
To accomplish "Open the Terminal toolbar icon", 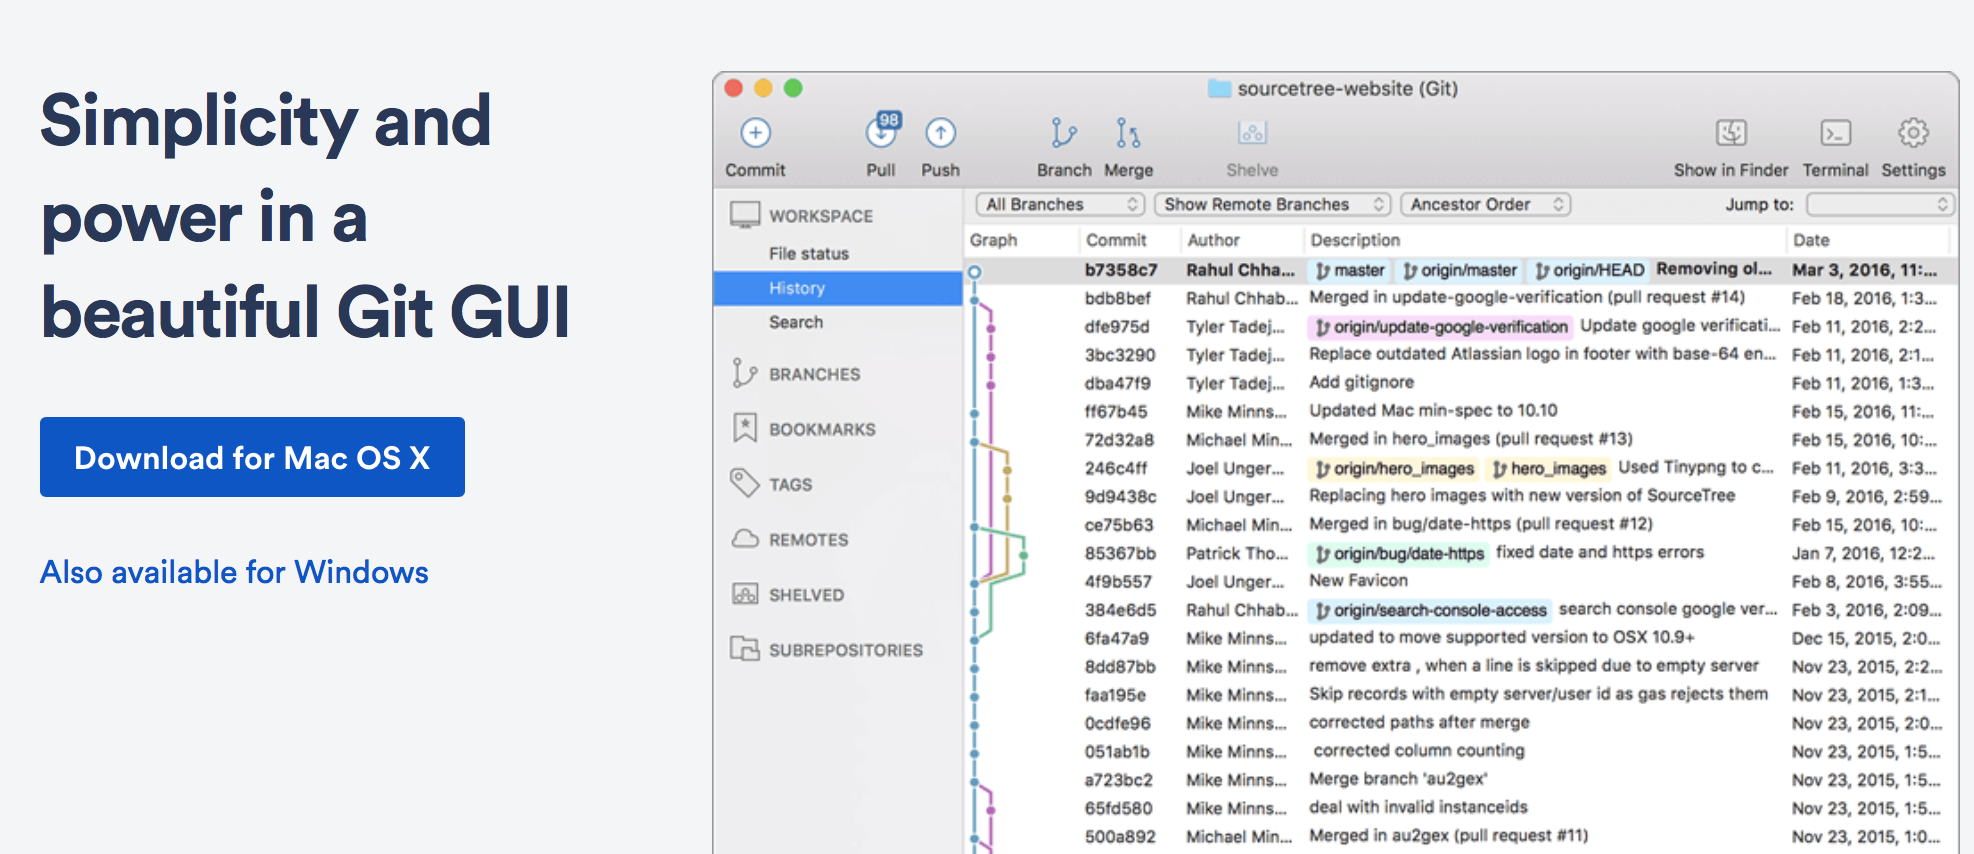I will tap(1835, 132).
